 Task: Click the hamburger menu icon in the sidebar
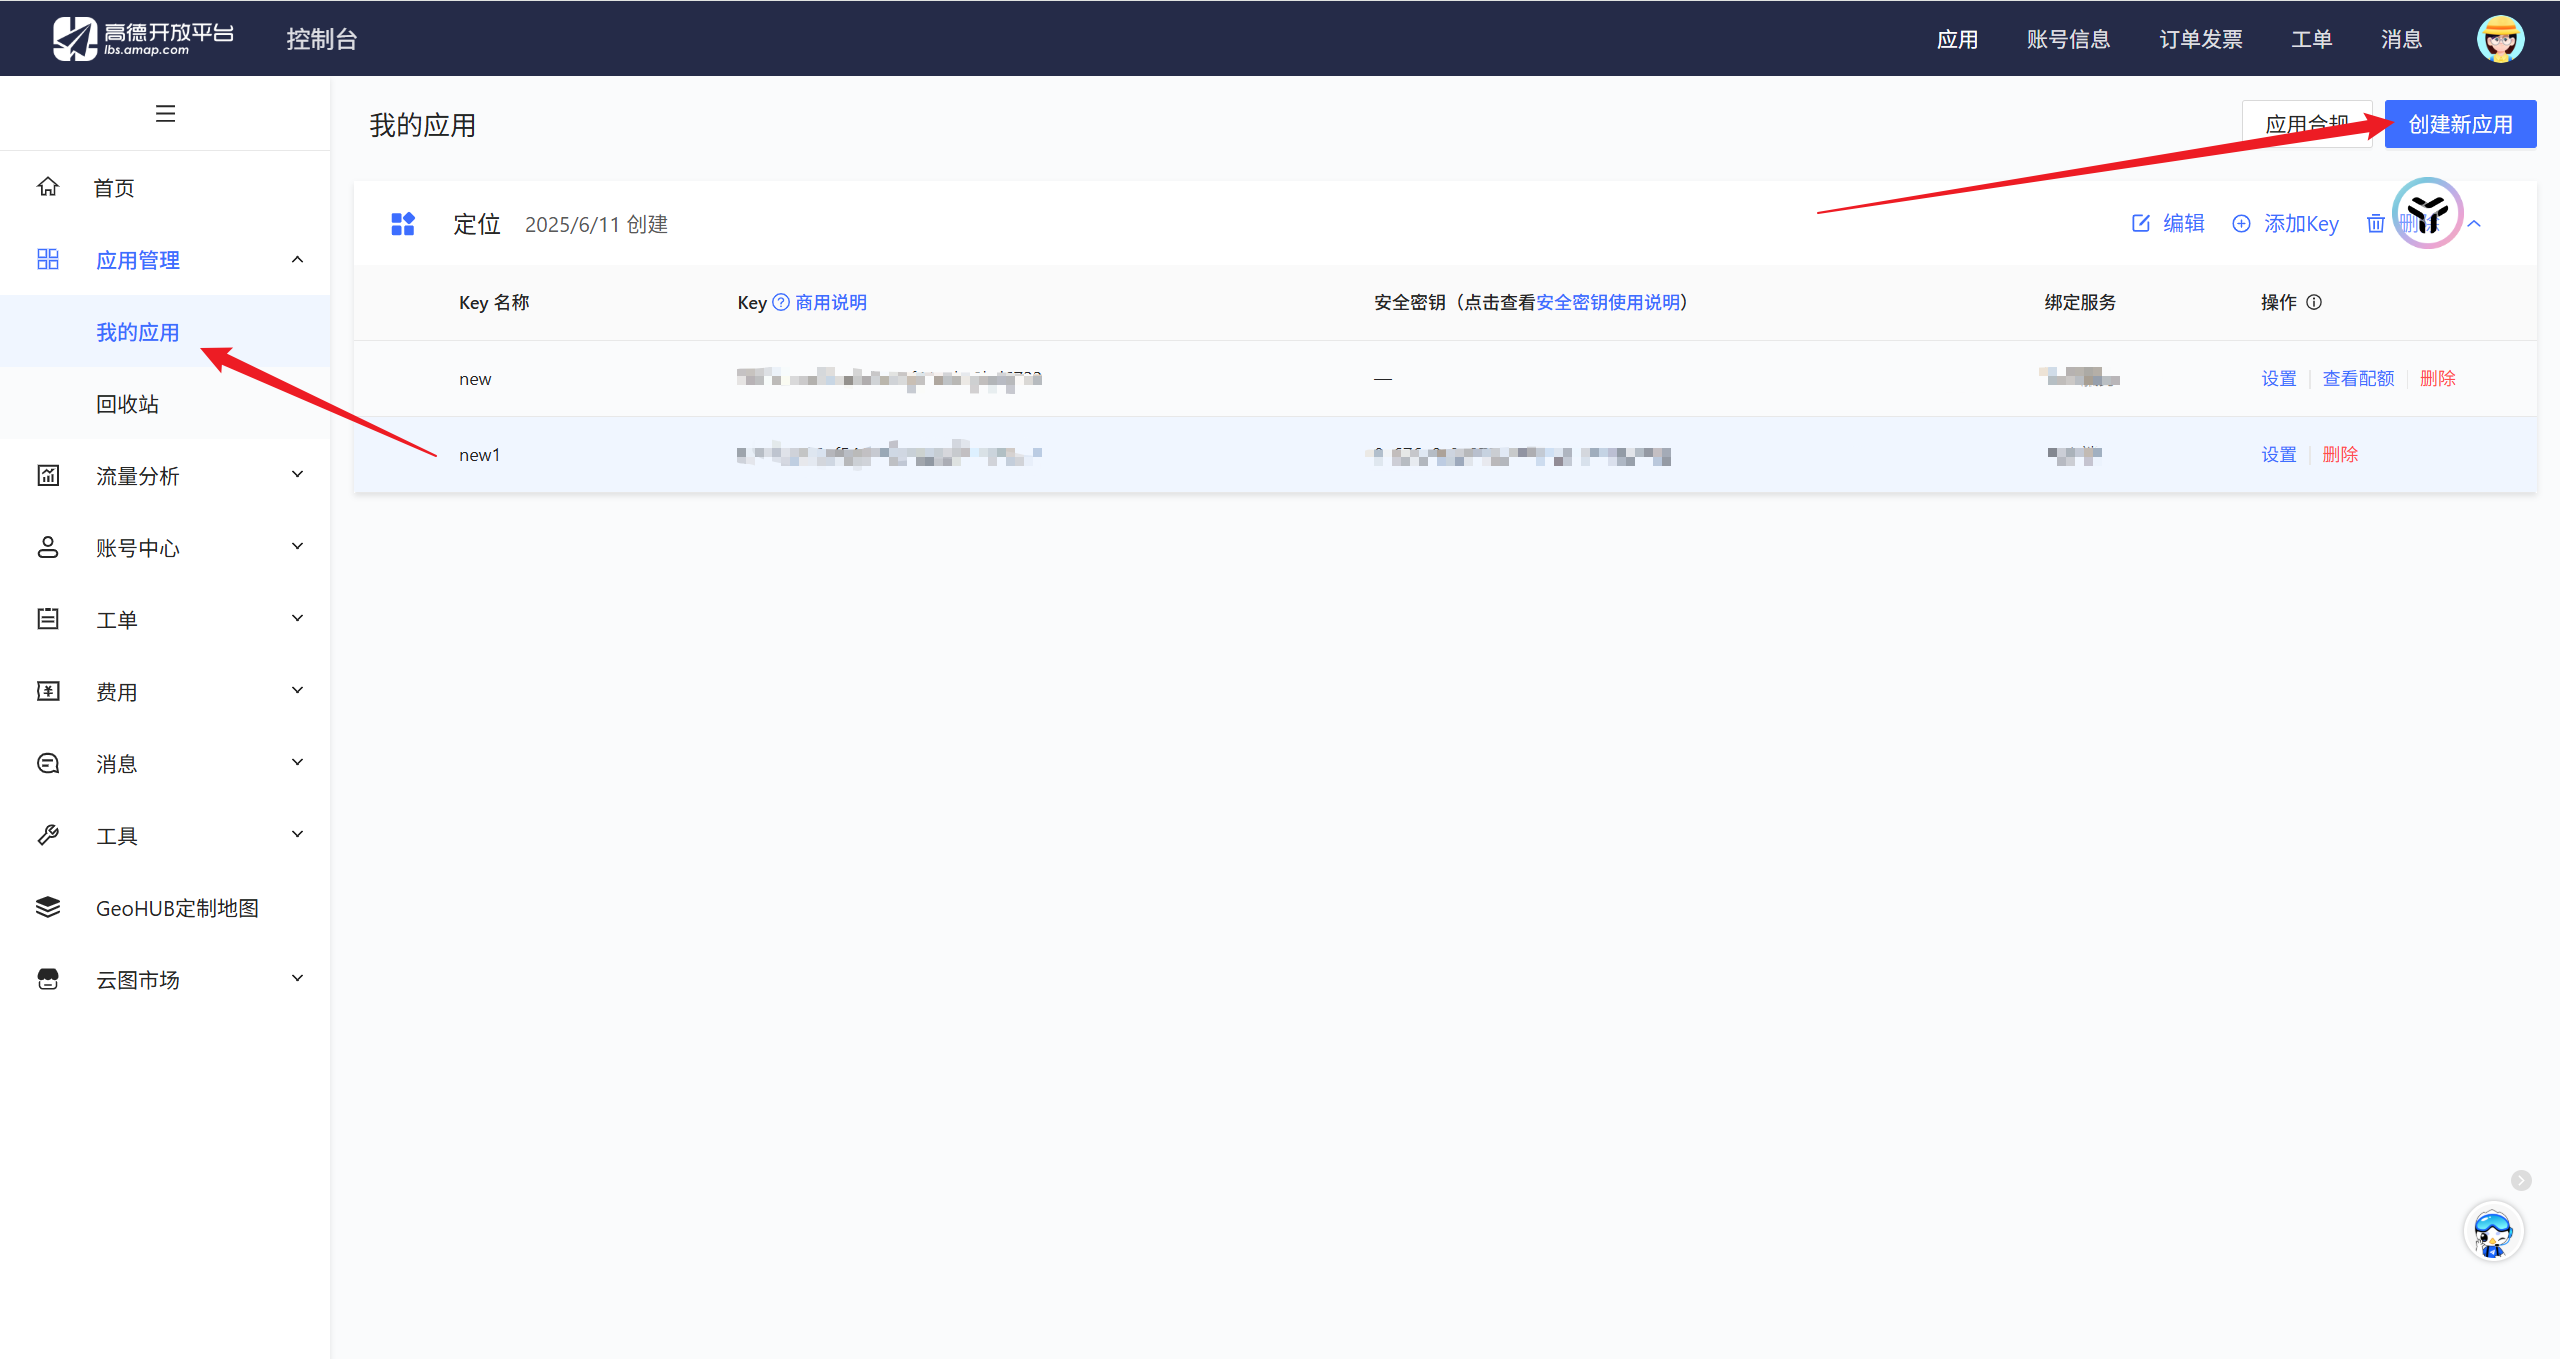[x=165, y=113]
